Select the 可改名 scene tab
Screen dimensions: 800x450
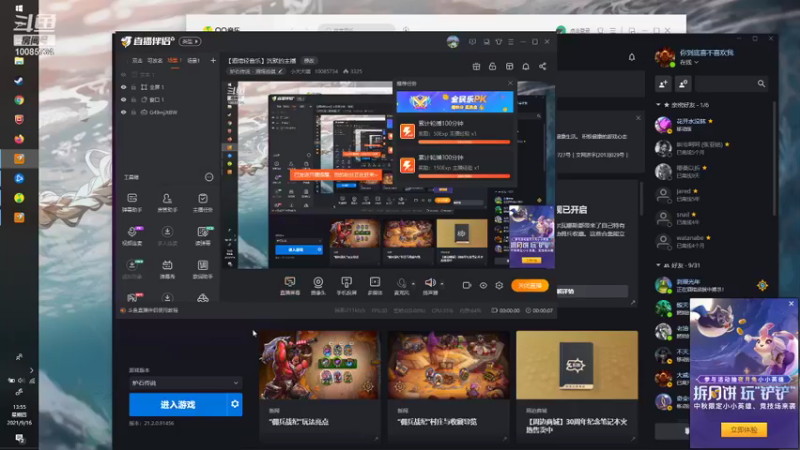tap(155, 61)
